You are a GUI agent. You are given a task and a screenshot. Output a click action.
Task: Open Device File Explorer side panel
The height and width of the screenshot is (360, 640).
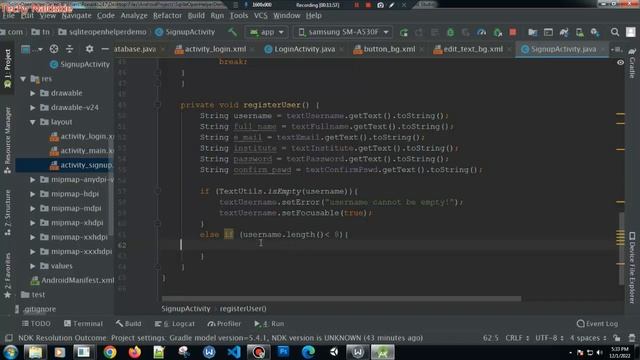pos(632,267)
